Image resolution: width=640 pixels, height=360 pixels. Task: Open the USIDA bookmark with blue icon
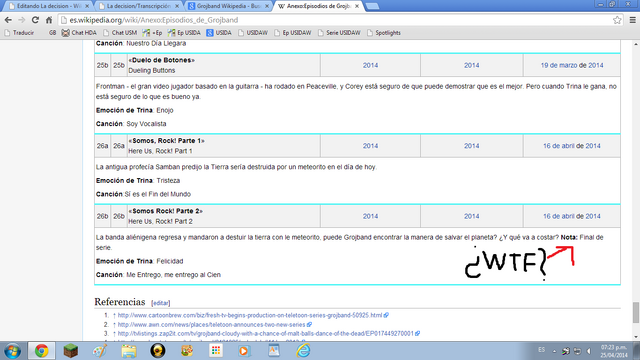point(219,33)
